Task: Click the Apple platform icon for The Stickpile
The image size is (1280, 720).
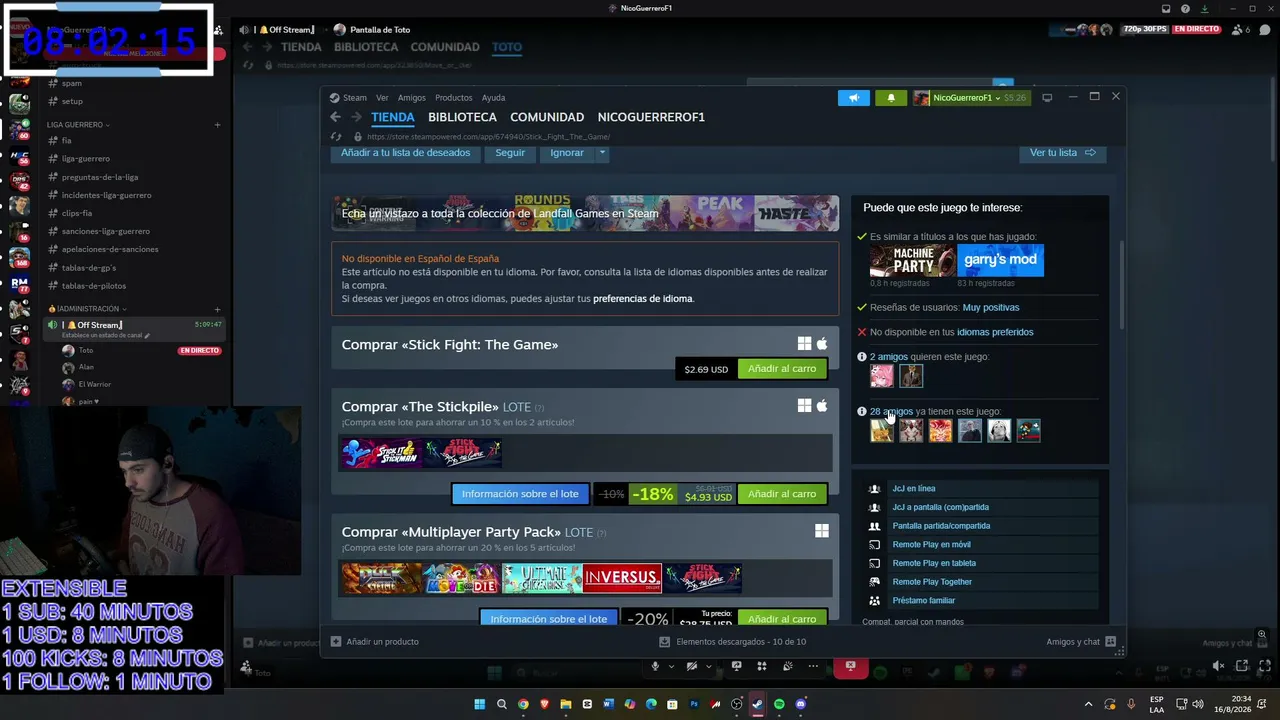Action: pyautogui.click(x=822, y=406)
